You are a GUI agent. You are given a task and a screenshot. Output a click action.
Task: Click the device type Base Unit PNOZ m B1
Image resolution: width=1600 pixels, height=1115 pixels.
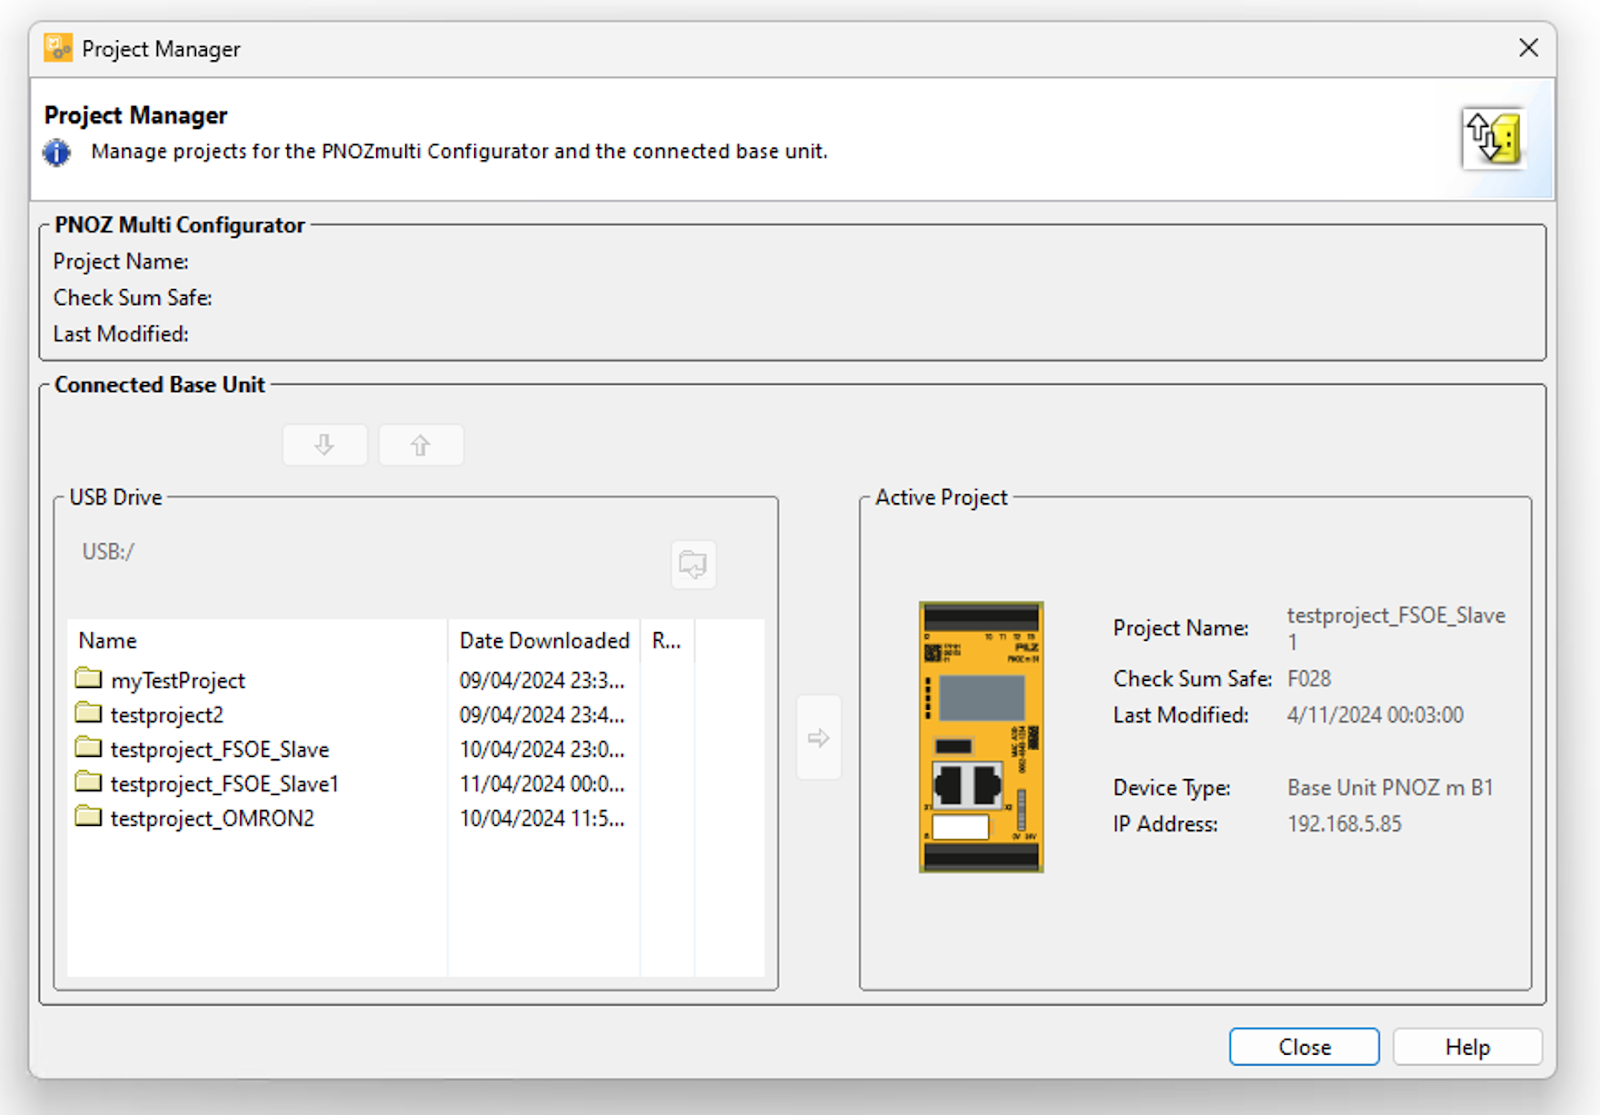pos(1390,788)
